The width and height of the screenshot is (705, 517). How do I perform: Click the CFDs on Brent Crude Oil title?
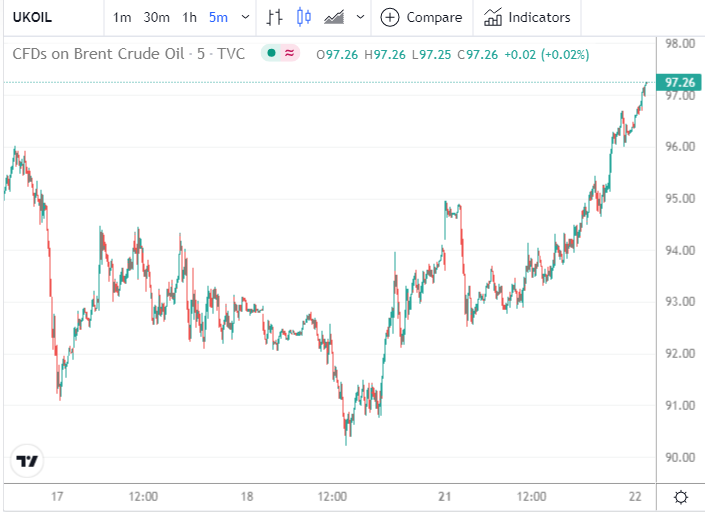(129, 54)
